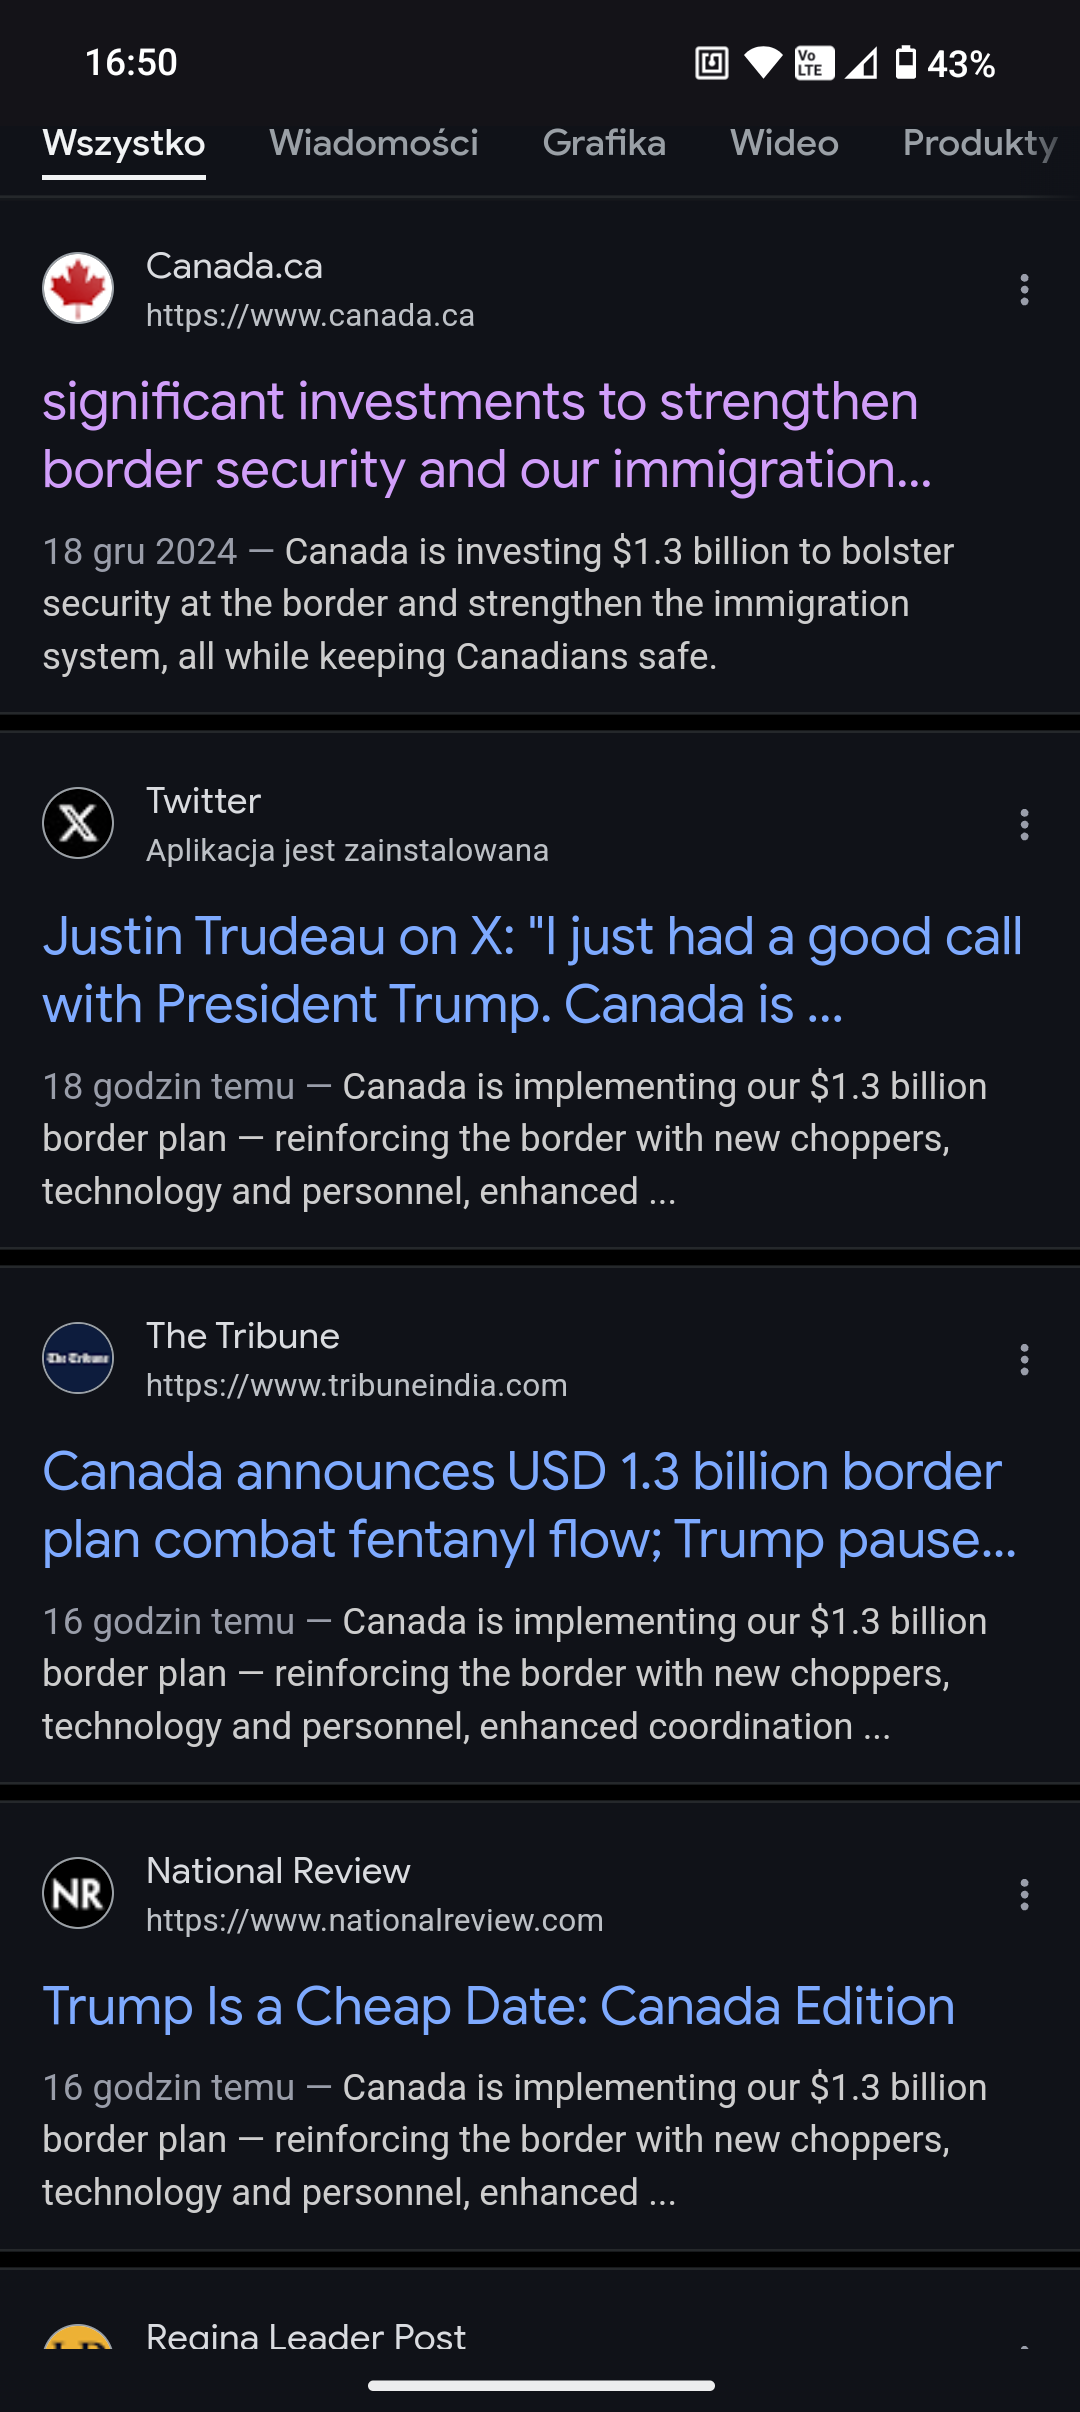
Task: Switch to the Grafika tab
Action: tap(604, 143)
